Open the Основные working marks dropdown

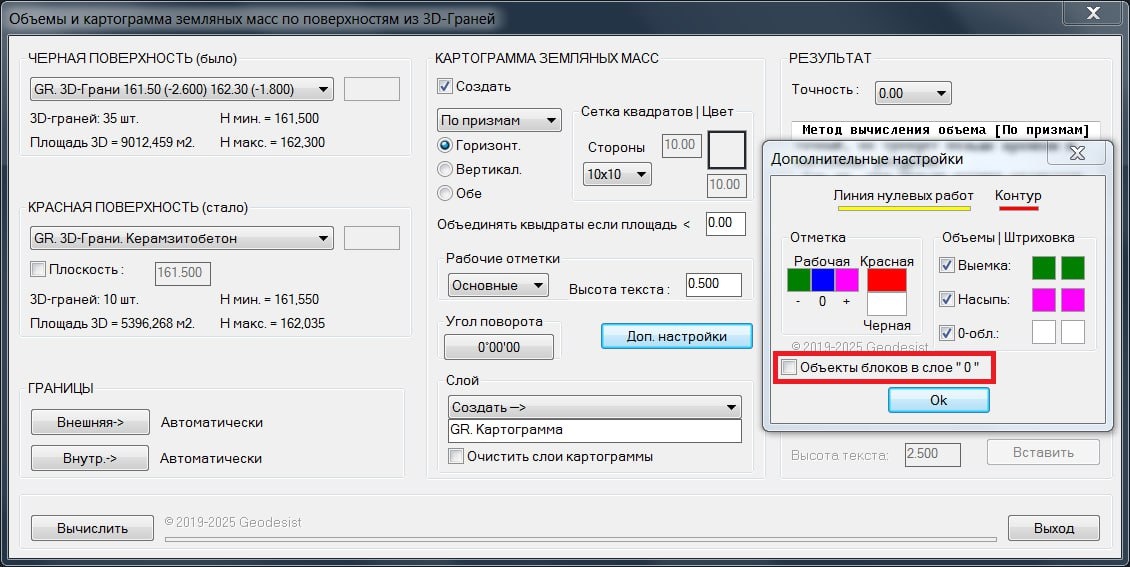[498, 285]
